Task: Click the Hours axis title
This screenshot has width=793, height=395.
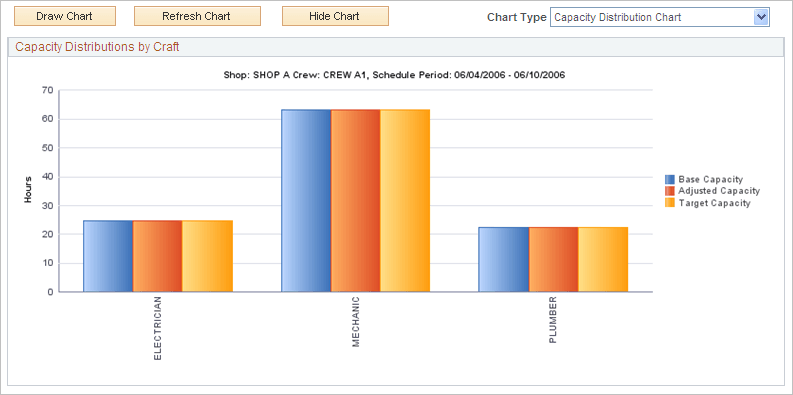Action: pos(28,190)
